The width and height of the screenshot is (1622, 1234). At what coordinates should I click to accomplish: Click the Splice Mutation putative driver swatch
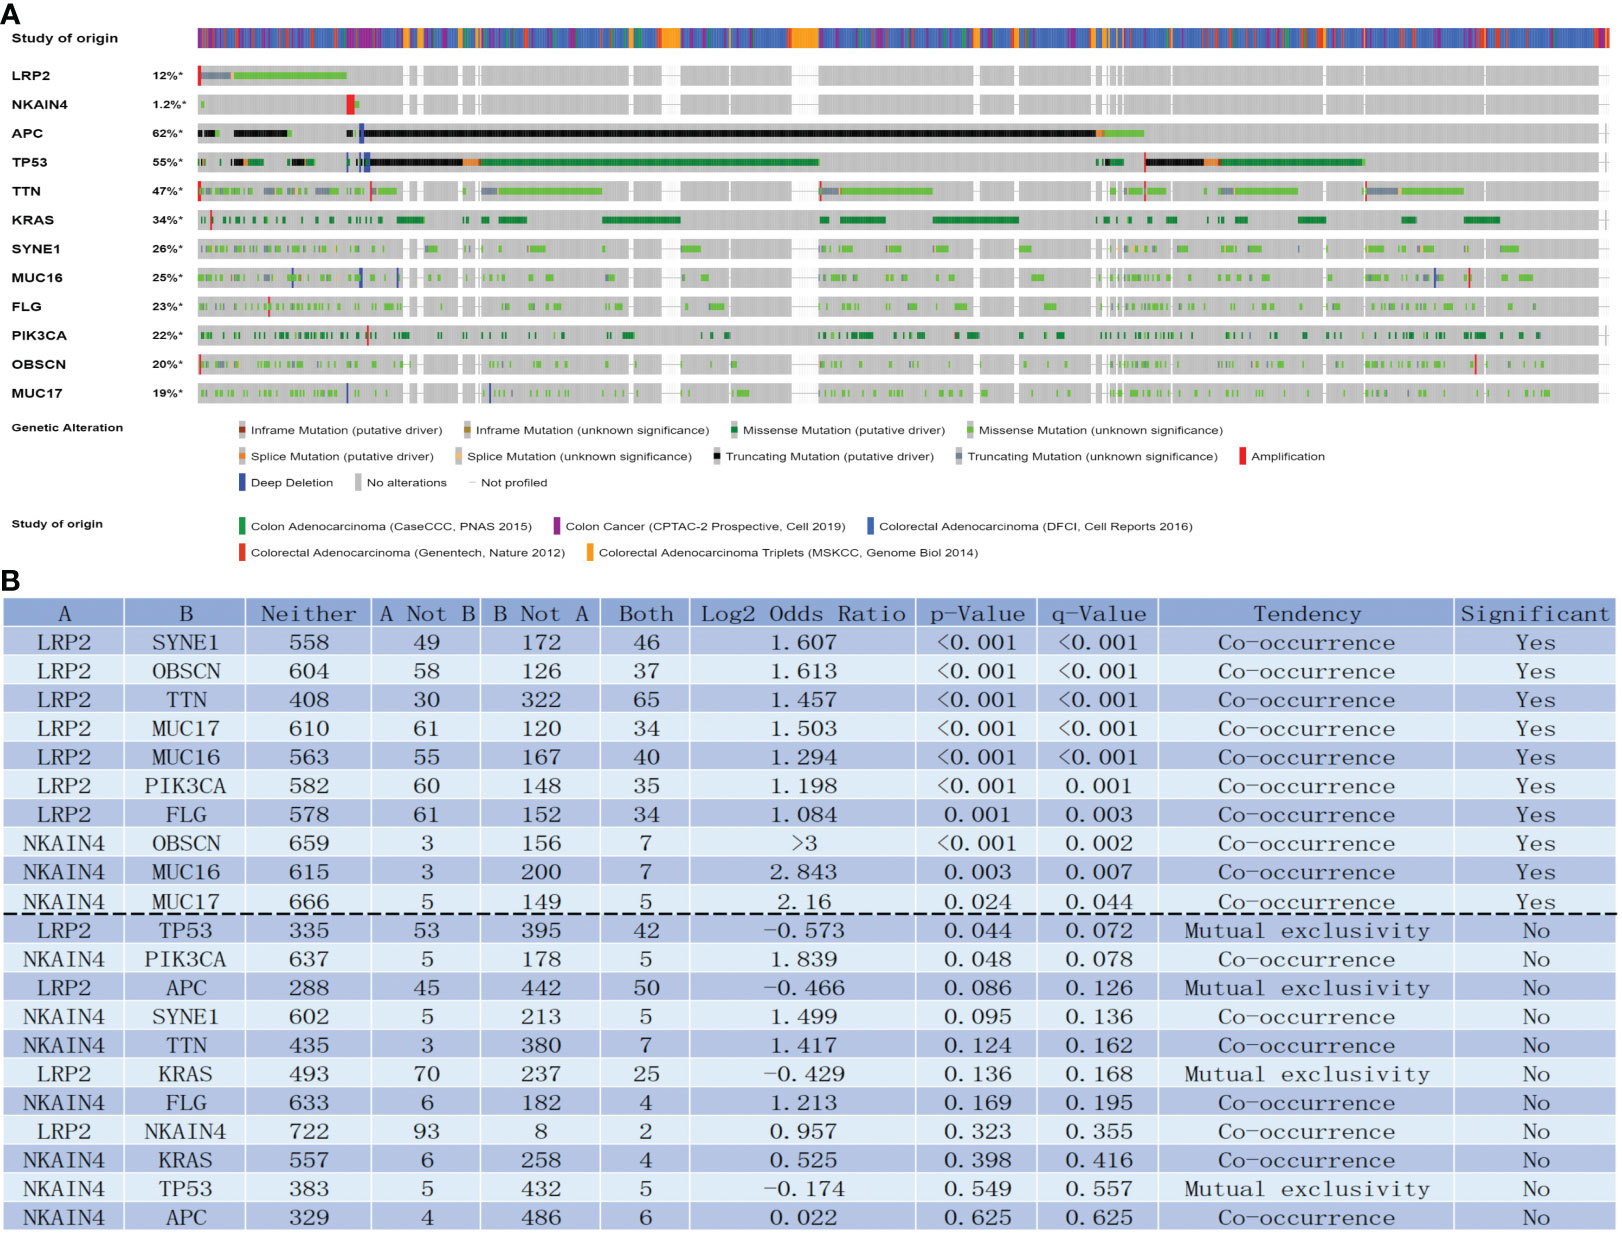click(242, 456)
